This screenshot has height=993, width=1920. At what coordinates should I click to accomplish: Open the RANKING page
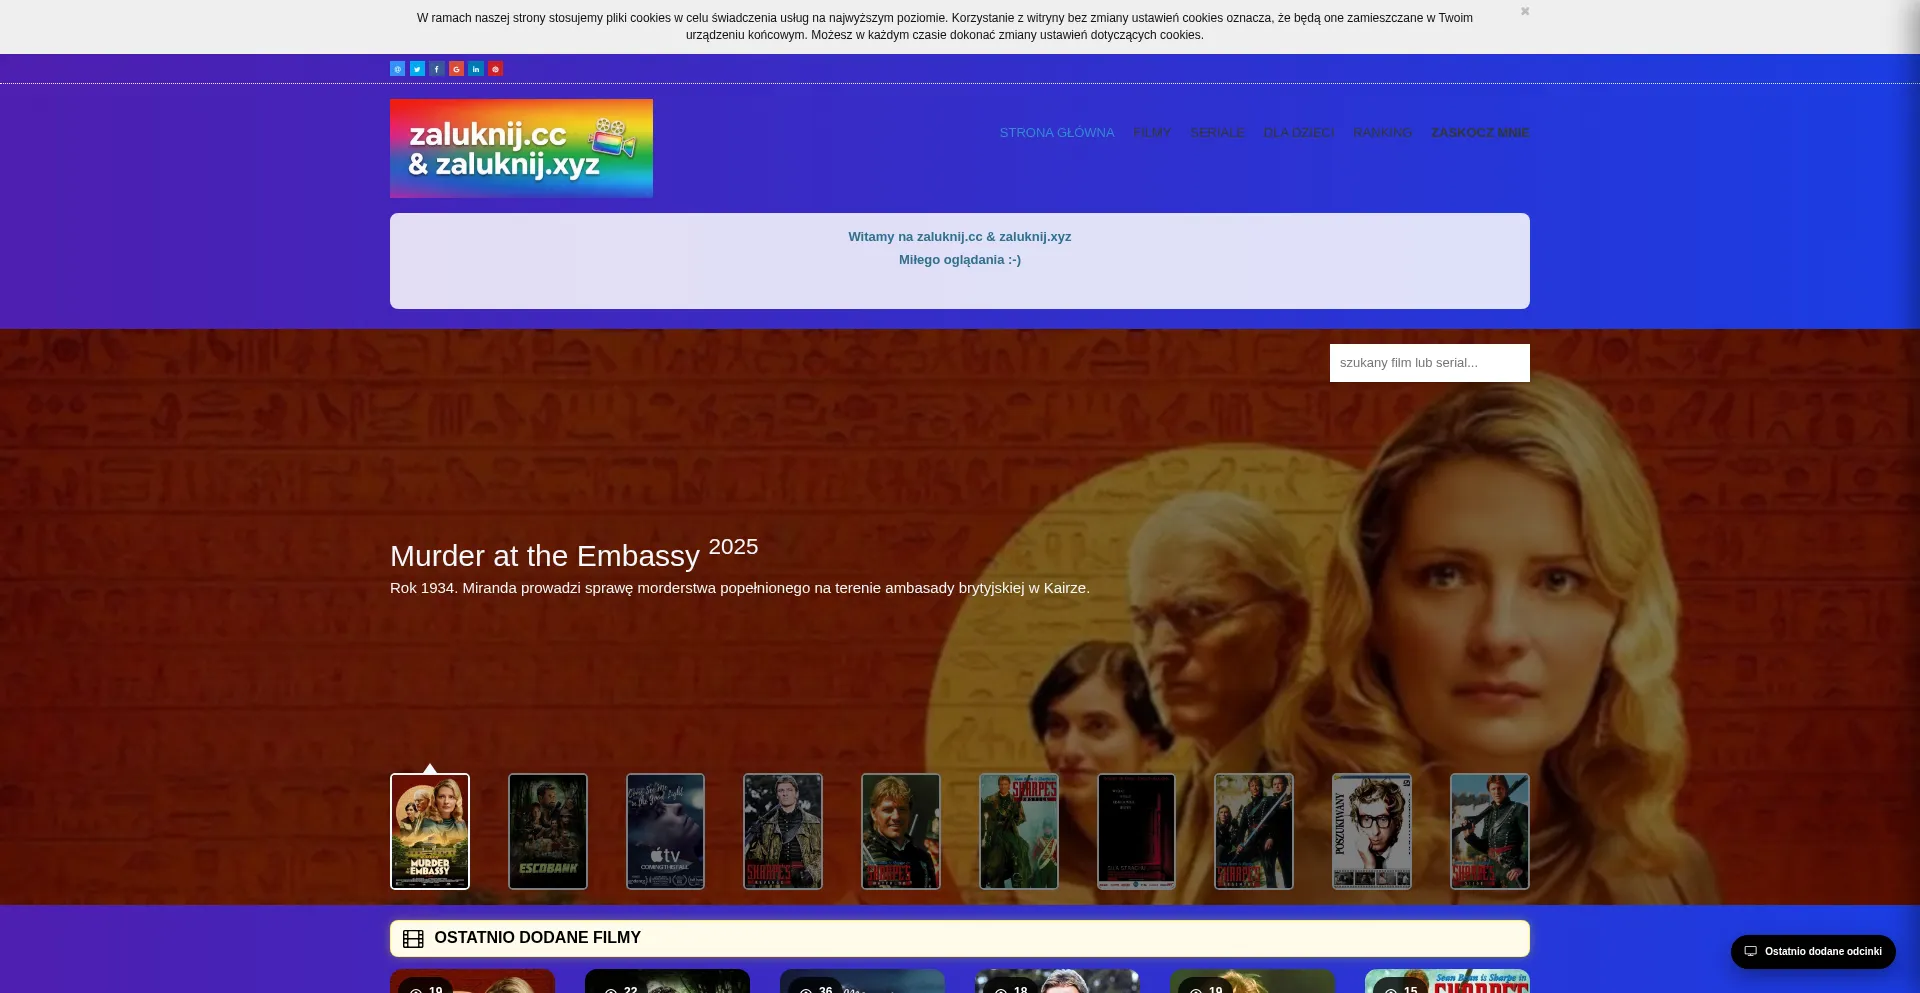(1382, 133)
